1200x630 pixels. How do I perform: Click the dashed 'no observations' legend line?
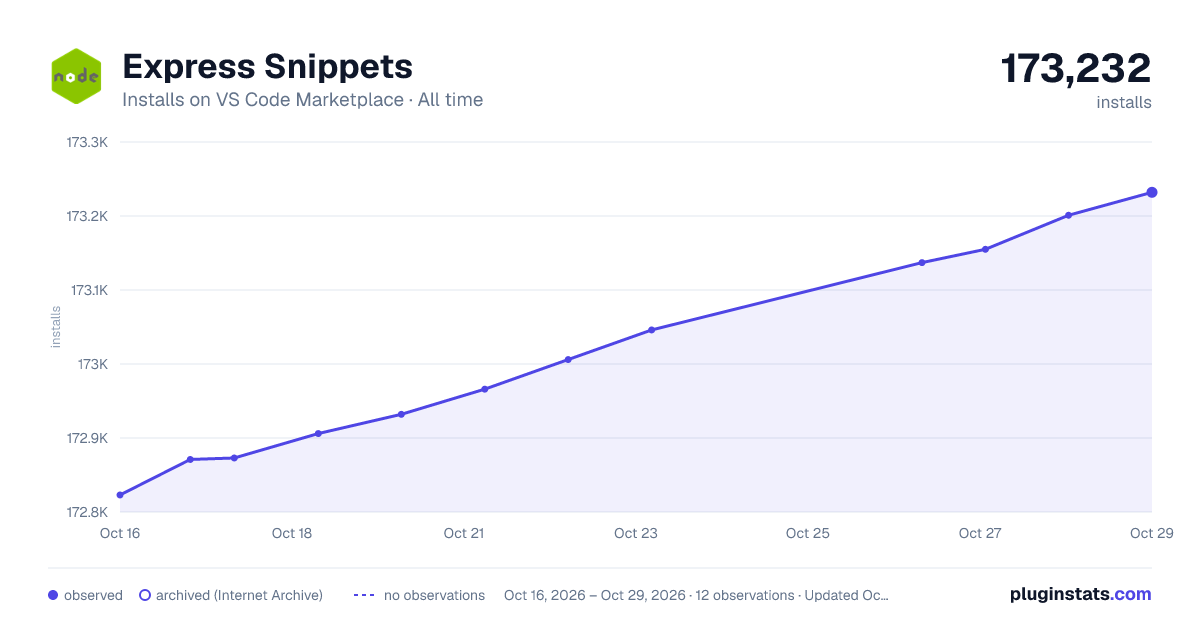point(364,595)
